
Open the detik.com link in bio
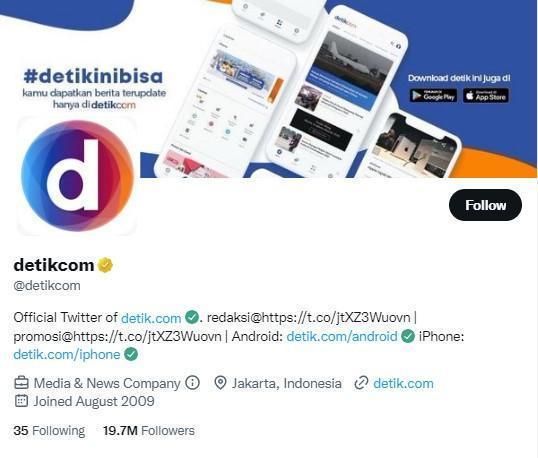[x=151, y=318]
